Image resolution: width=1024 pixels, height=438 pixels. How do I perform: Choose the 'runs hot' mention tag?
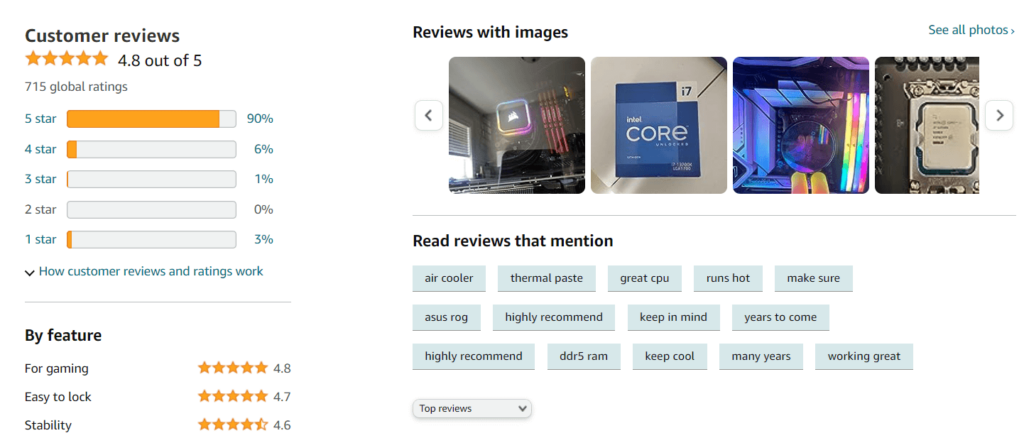[727, 278]
